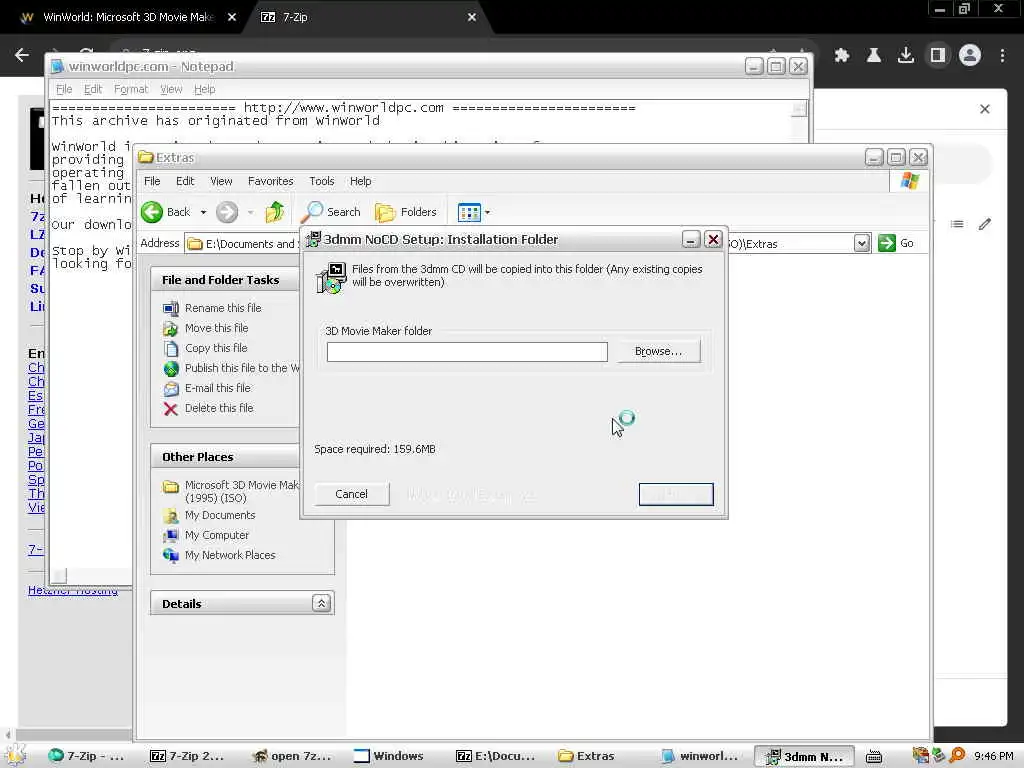This screenshot has height=768, width=1024.
Task: Click My Network Places icon
Action: [170, 555]
